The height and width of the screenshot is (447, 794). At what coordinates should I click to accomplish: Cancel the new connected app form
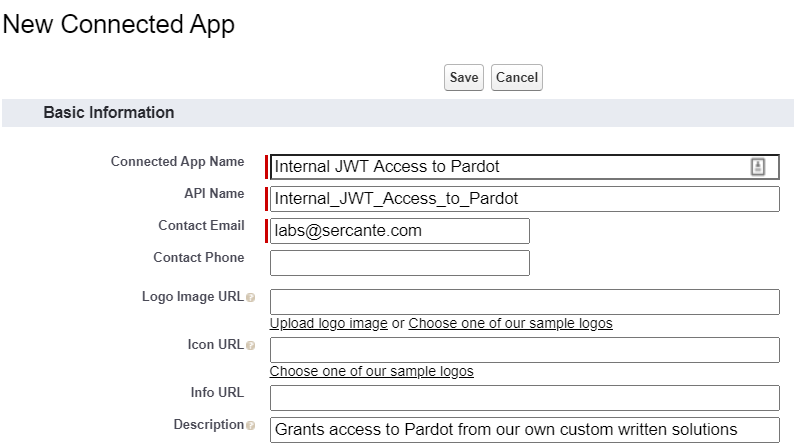(517, 77)
